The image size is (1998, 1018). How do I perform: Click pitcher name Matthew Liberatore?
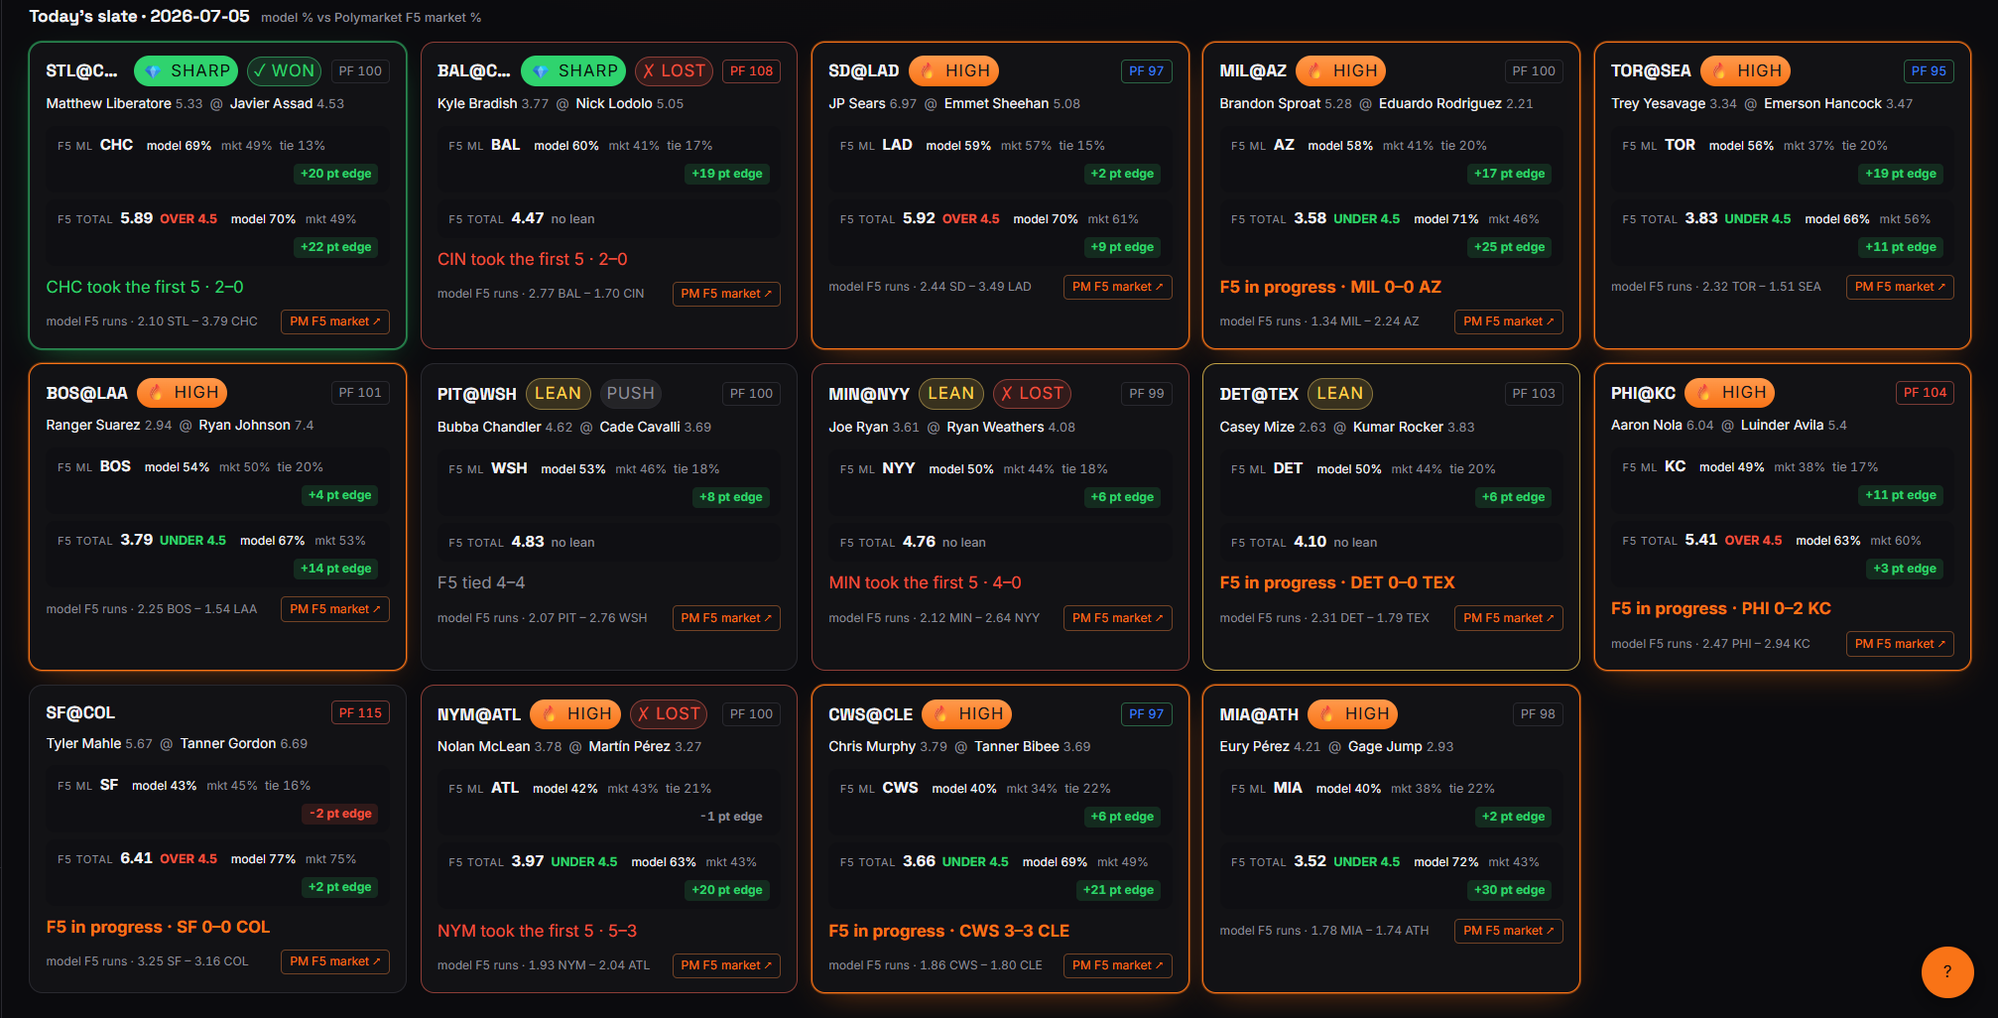coord(109,104)
